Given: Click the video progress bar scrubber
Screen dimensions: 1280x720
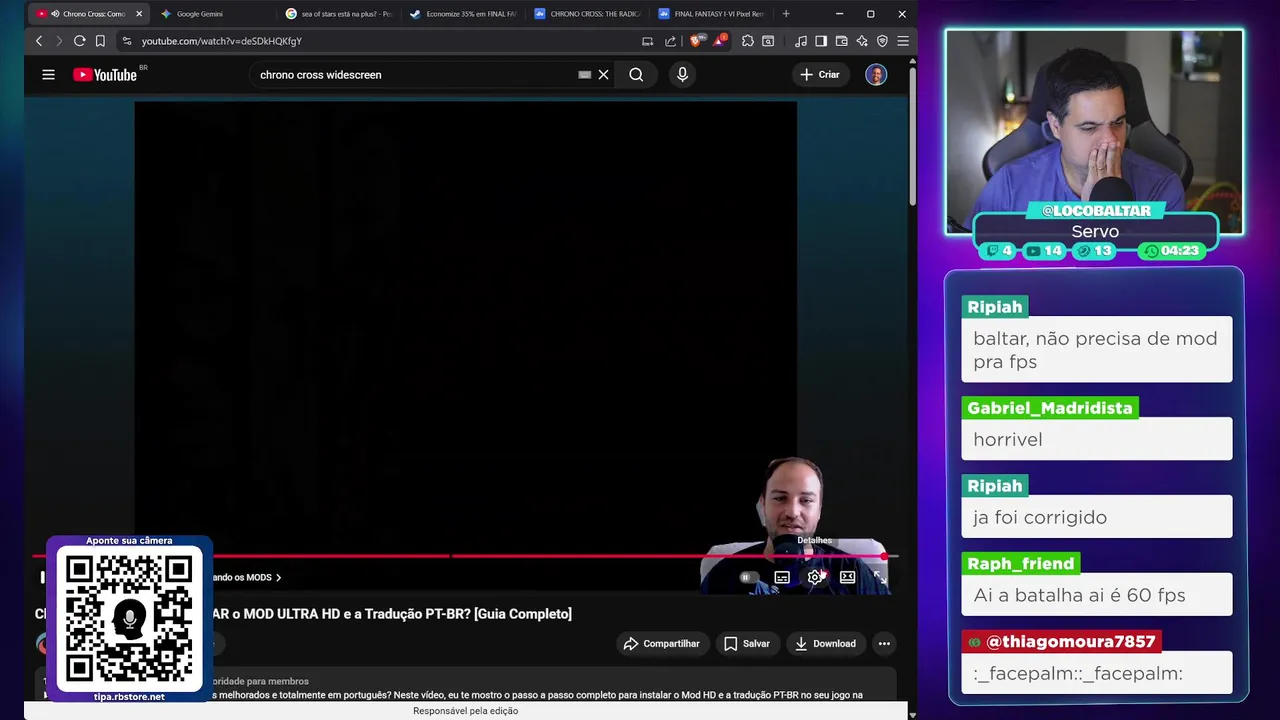Looking at the screenshot, I should (x=884, y=556).
